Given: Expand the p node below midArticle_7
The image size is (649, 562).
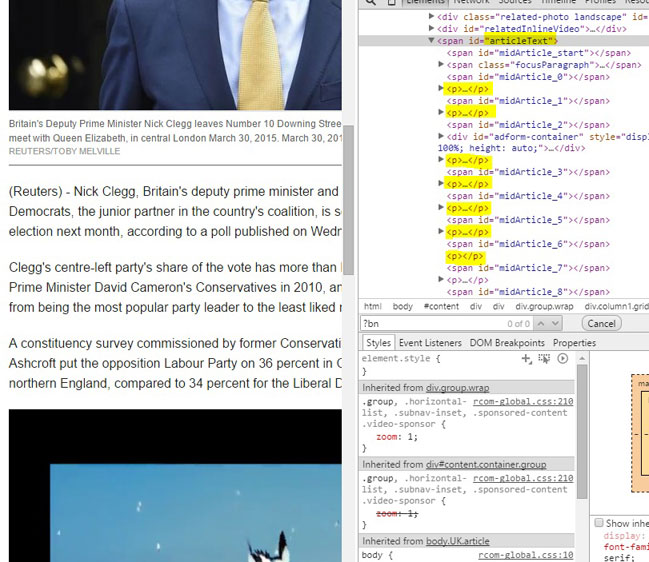Looking at the screenshot, I should click(441, 279).
